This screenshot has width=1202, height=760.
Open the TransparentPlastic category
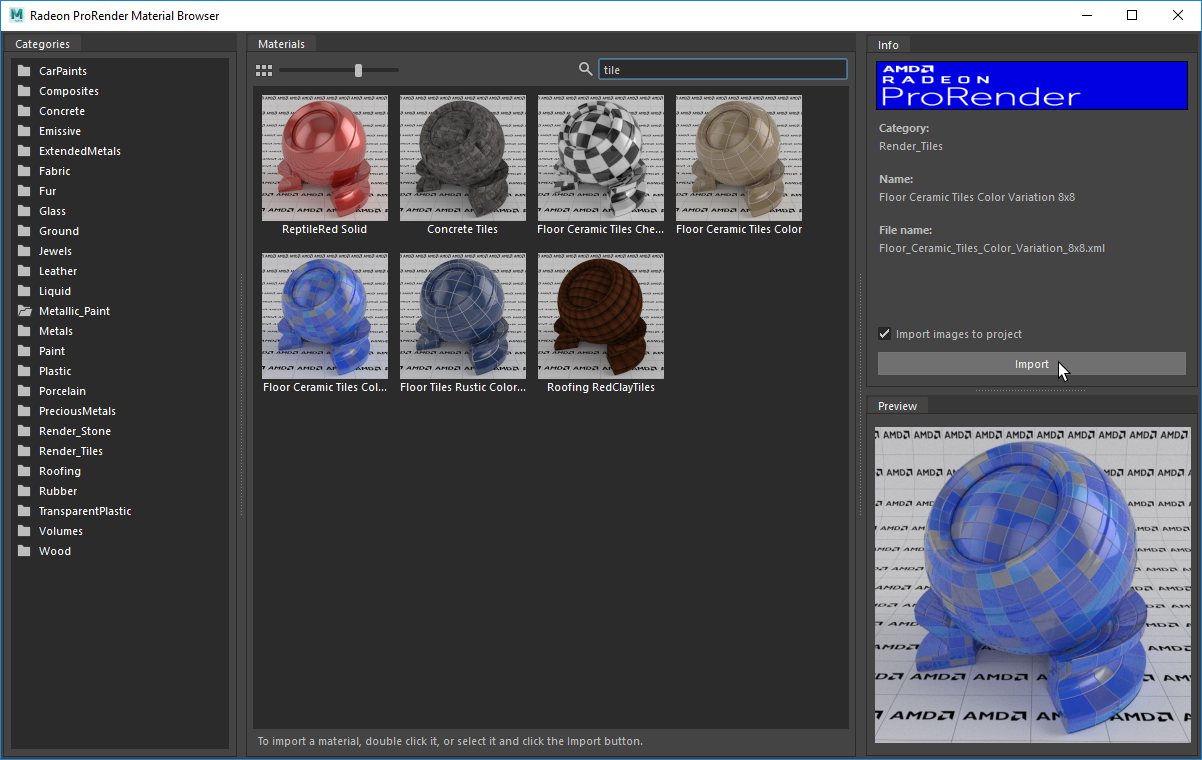click(85, 511)
